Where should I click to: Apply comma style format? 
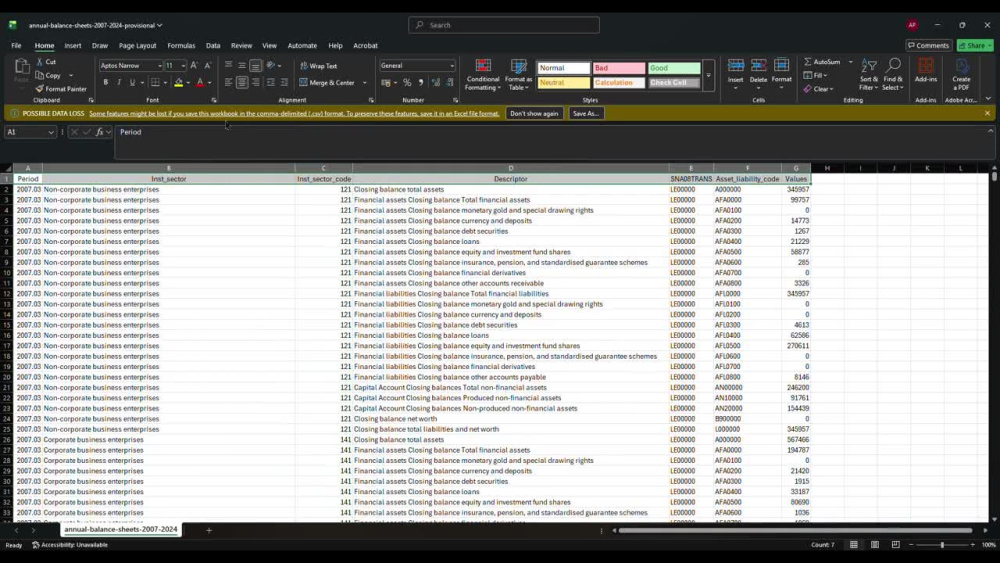(x=421, y=82)
